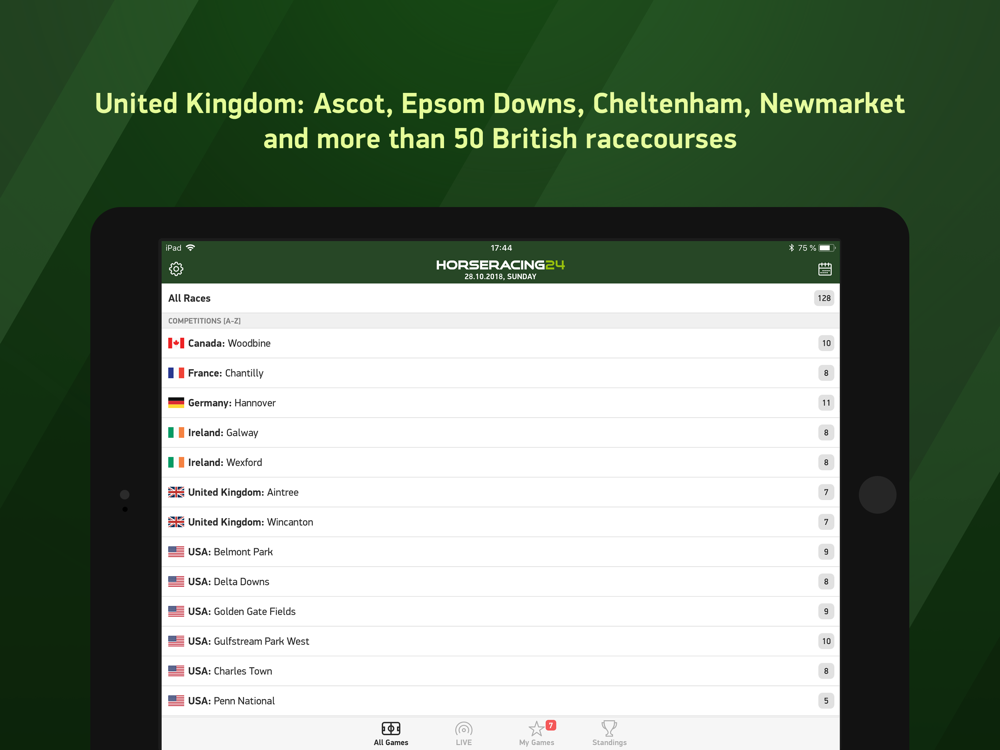This screenshot has height=750, width=1000.
Task: Click the date 28.10.2018, SUNDAY
Action: (x=501, y=277)
